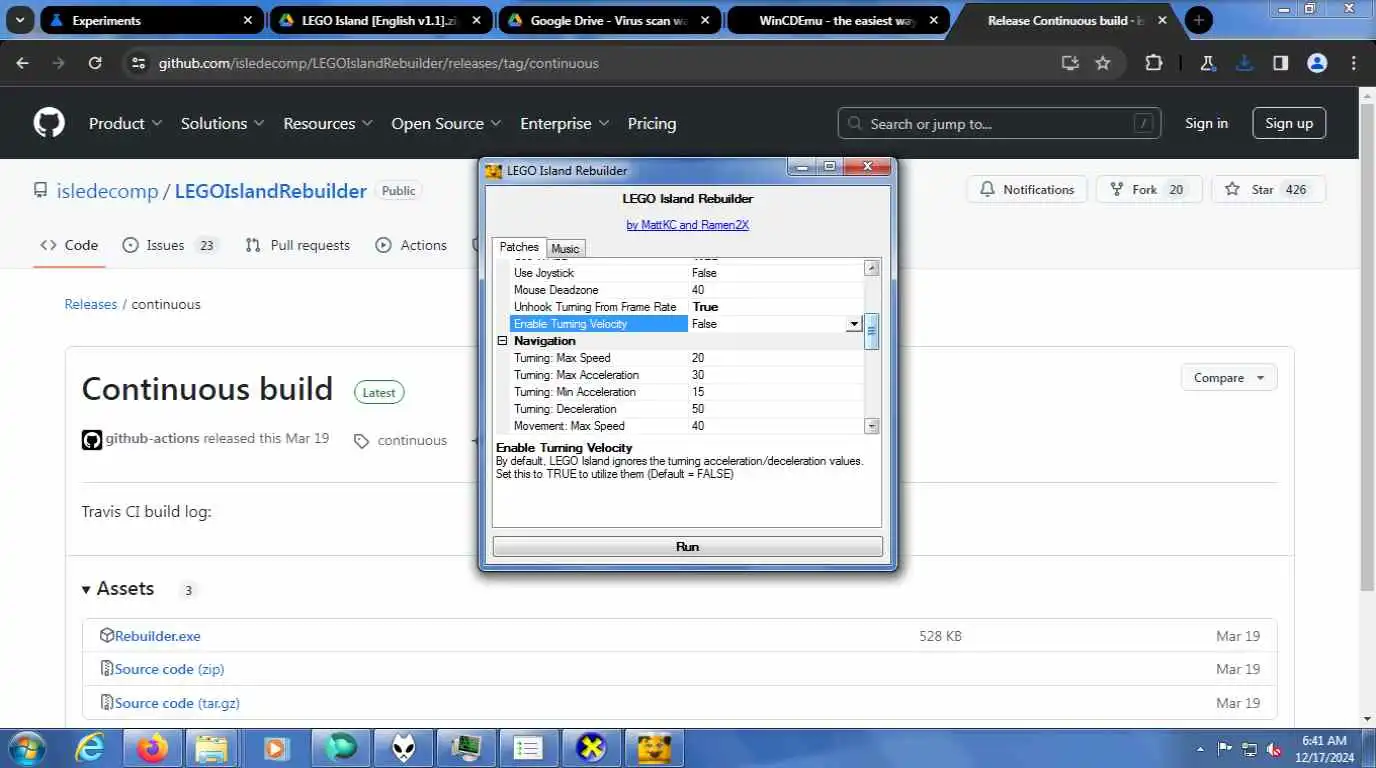The height and width of the screenshot is (768, 1376).
Task: Reload the page in Chrome
Action: (x=95, y=63)
